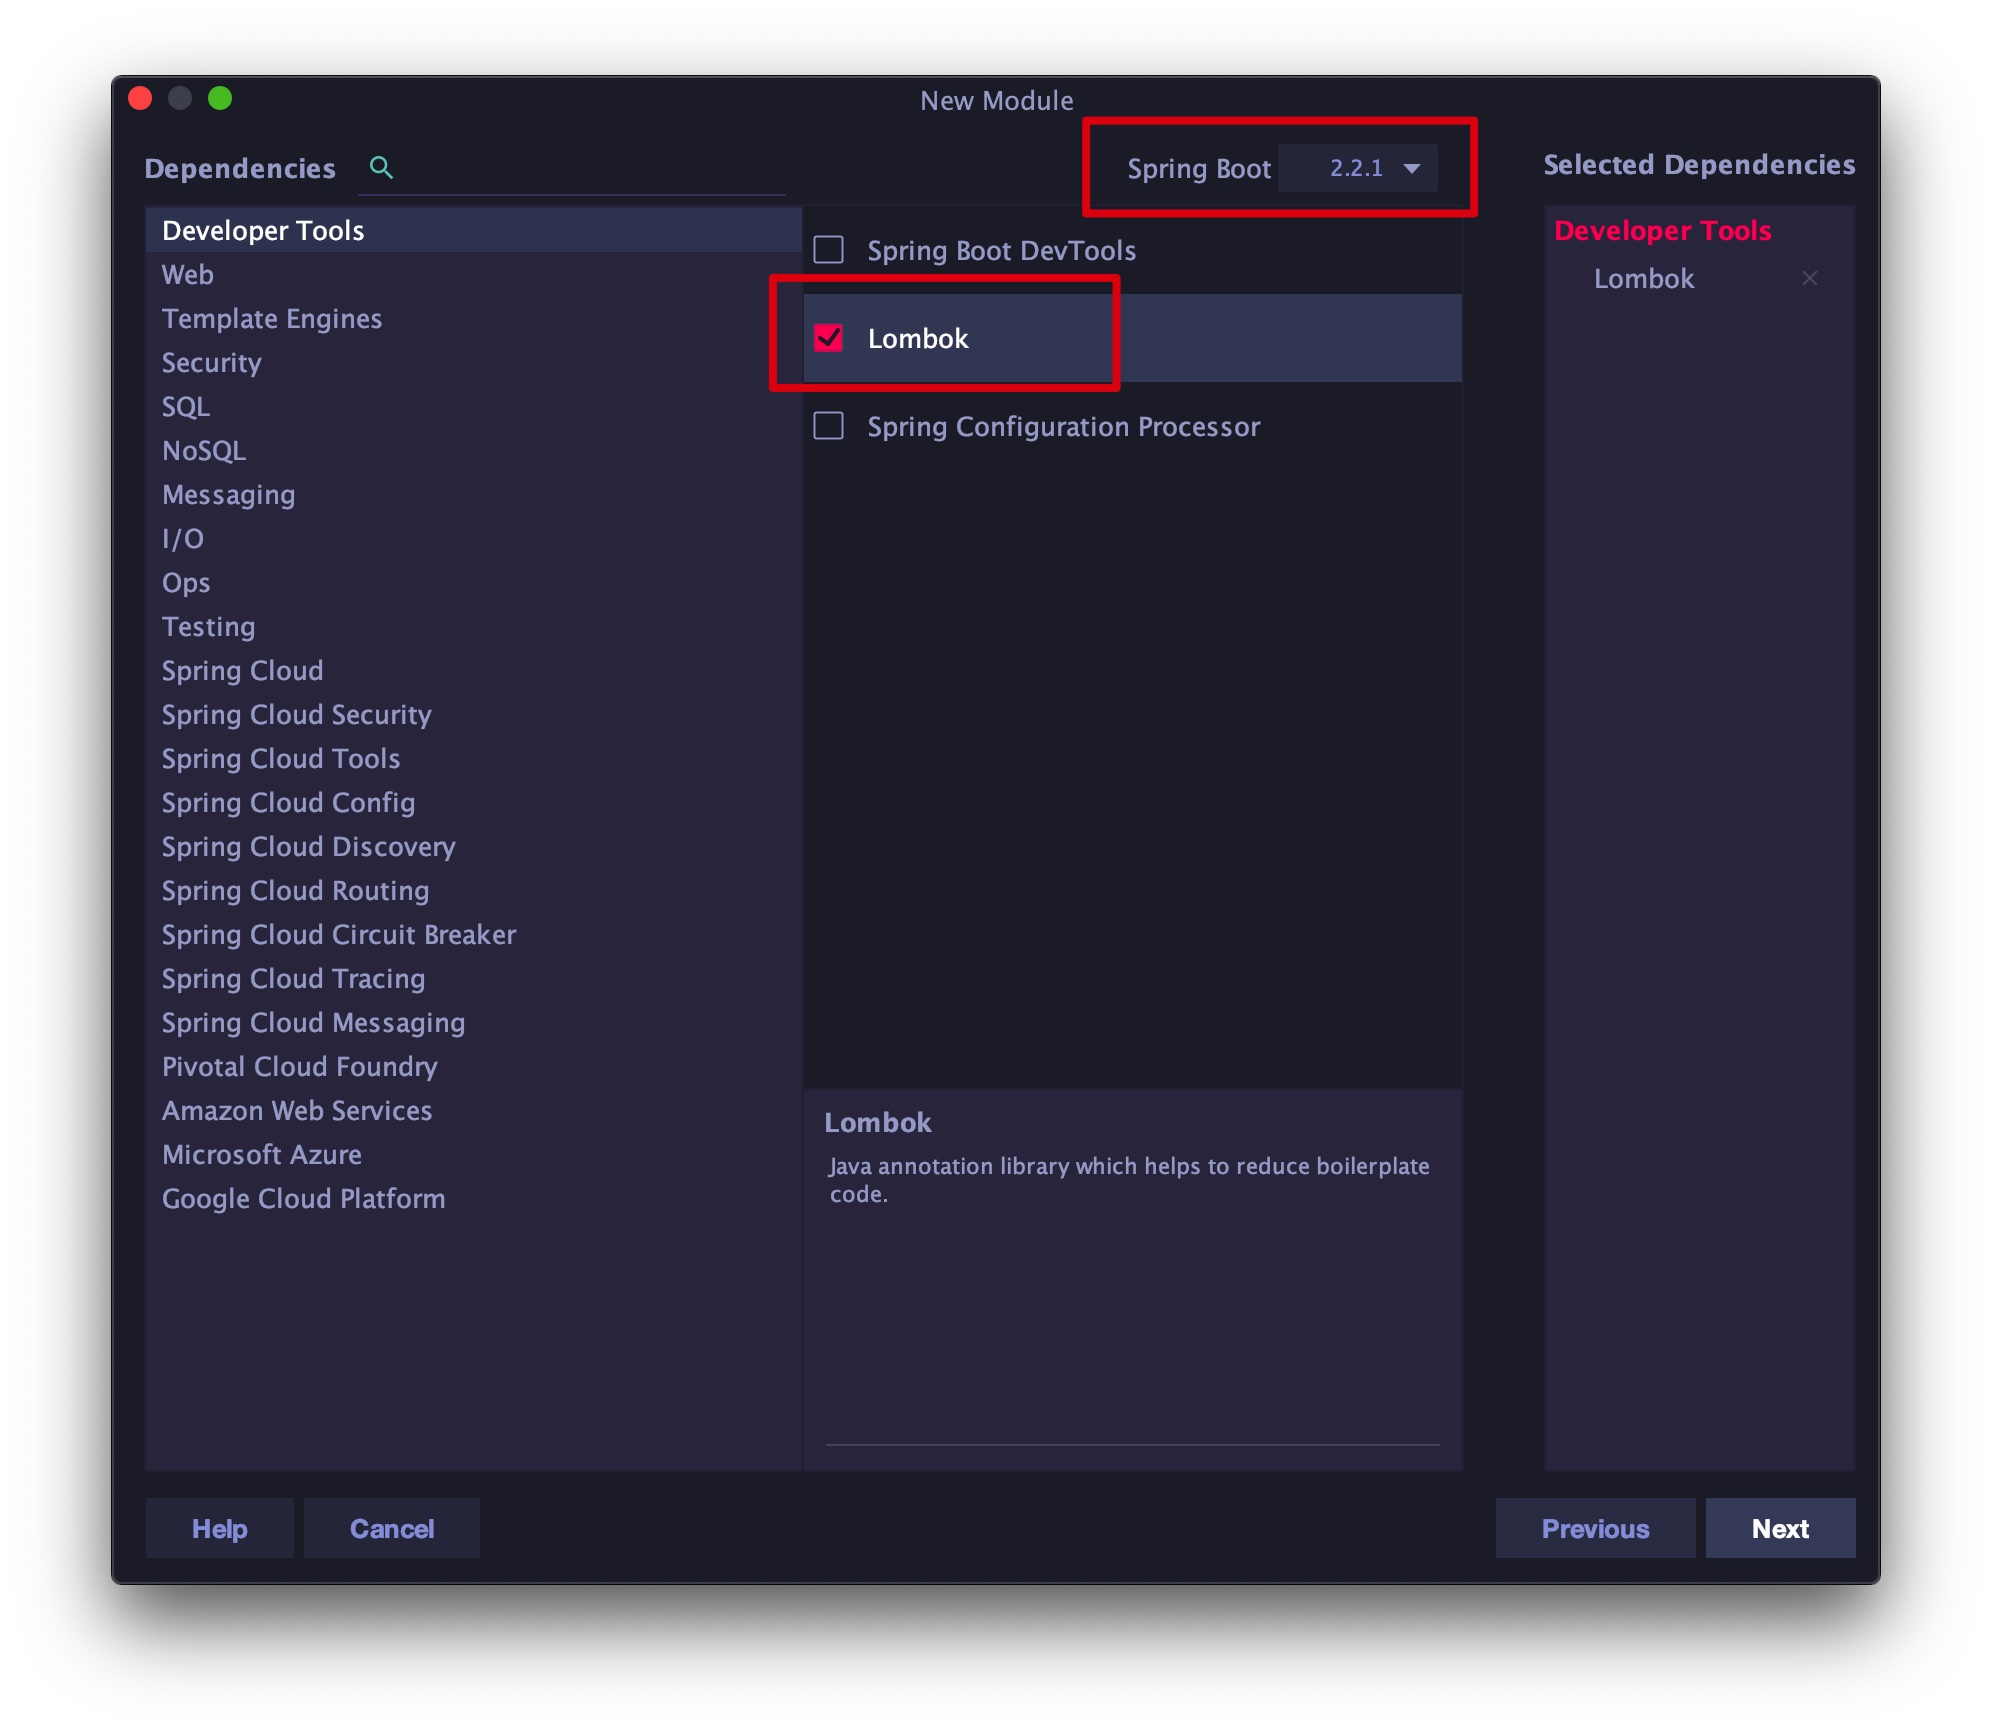Click the Next button

point(1779,1528)
